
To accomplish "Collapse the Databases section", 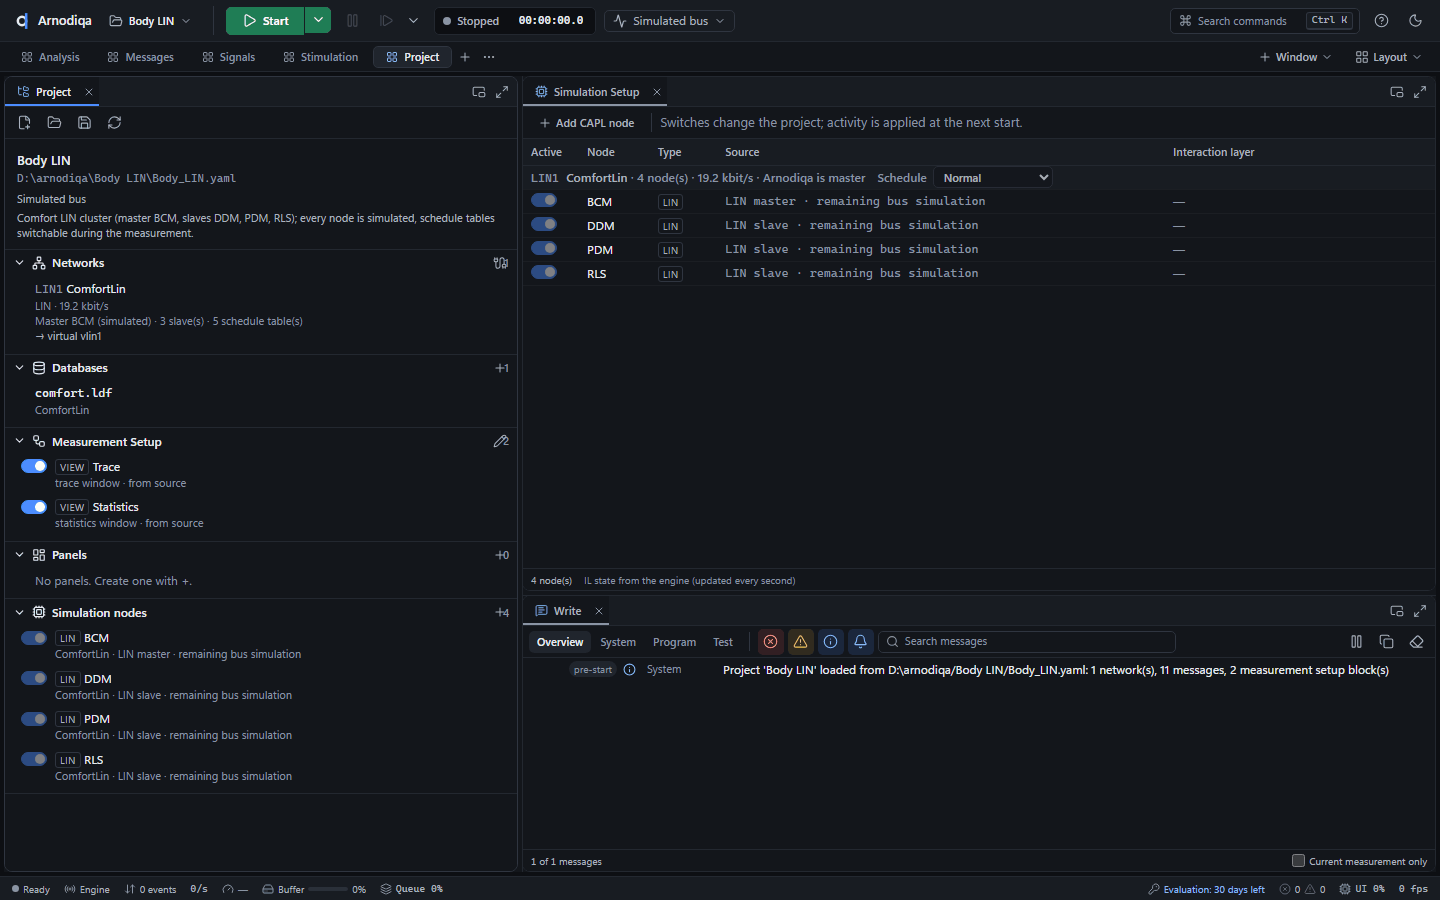I will (19, 368).
